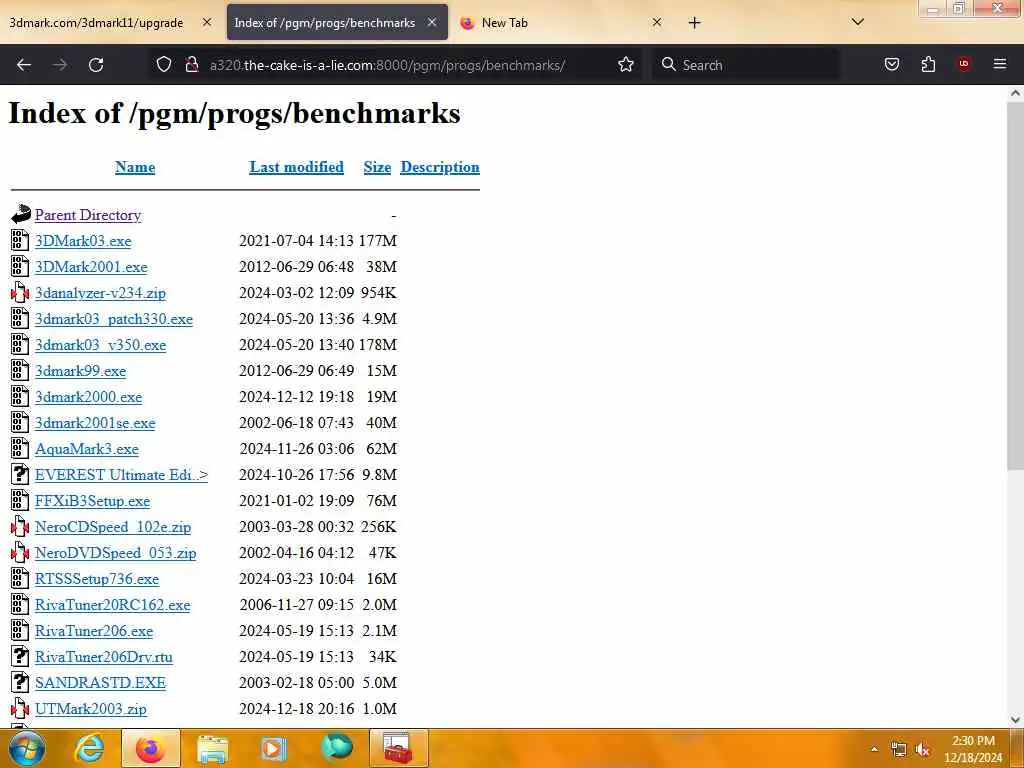Open Windows Media Player from the taskbar
This screenshot has width=1024, height=768.
click(274, 748)
